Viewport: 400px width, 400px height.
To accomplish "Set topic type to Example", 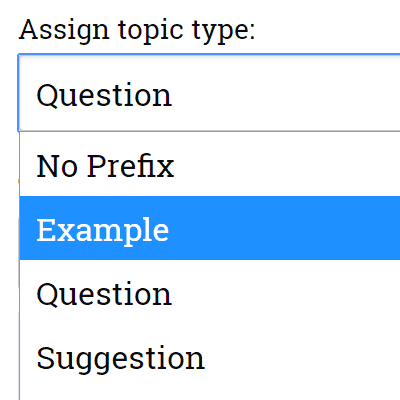I will click(210, 228).
